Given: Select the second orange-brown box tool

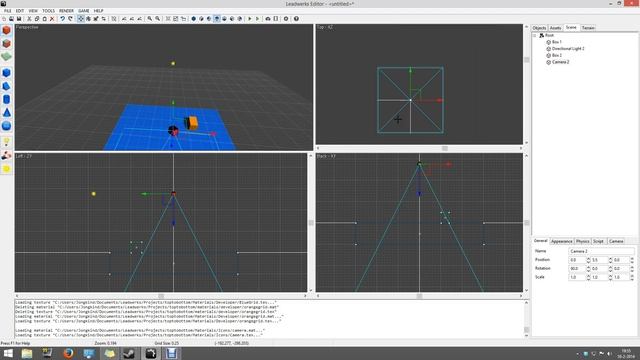Looking at the screenshot, I should [x=6, y=43].
